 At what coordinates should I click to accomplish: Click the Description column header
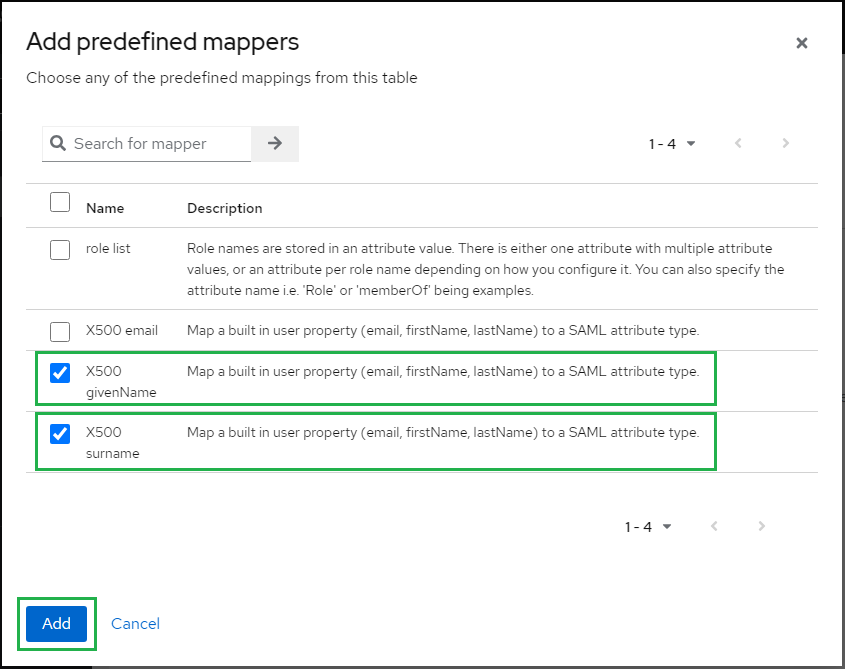[x=225, y=208]
